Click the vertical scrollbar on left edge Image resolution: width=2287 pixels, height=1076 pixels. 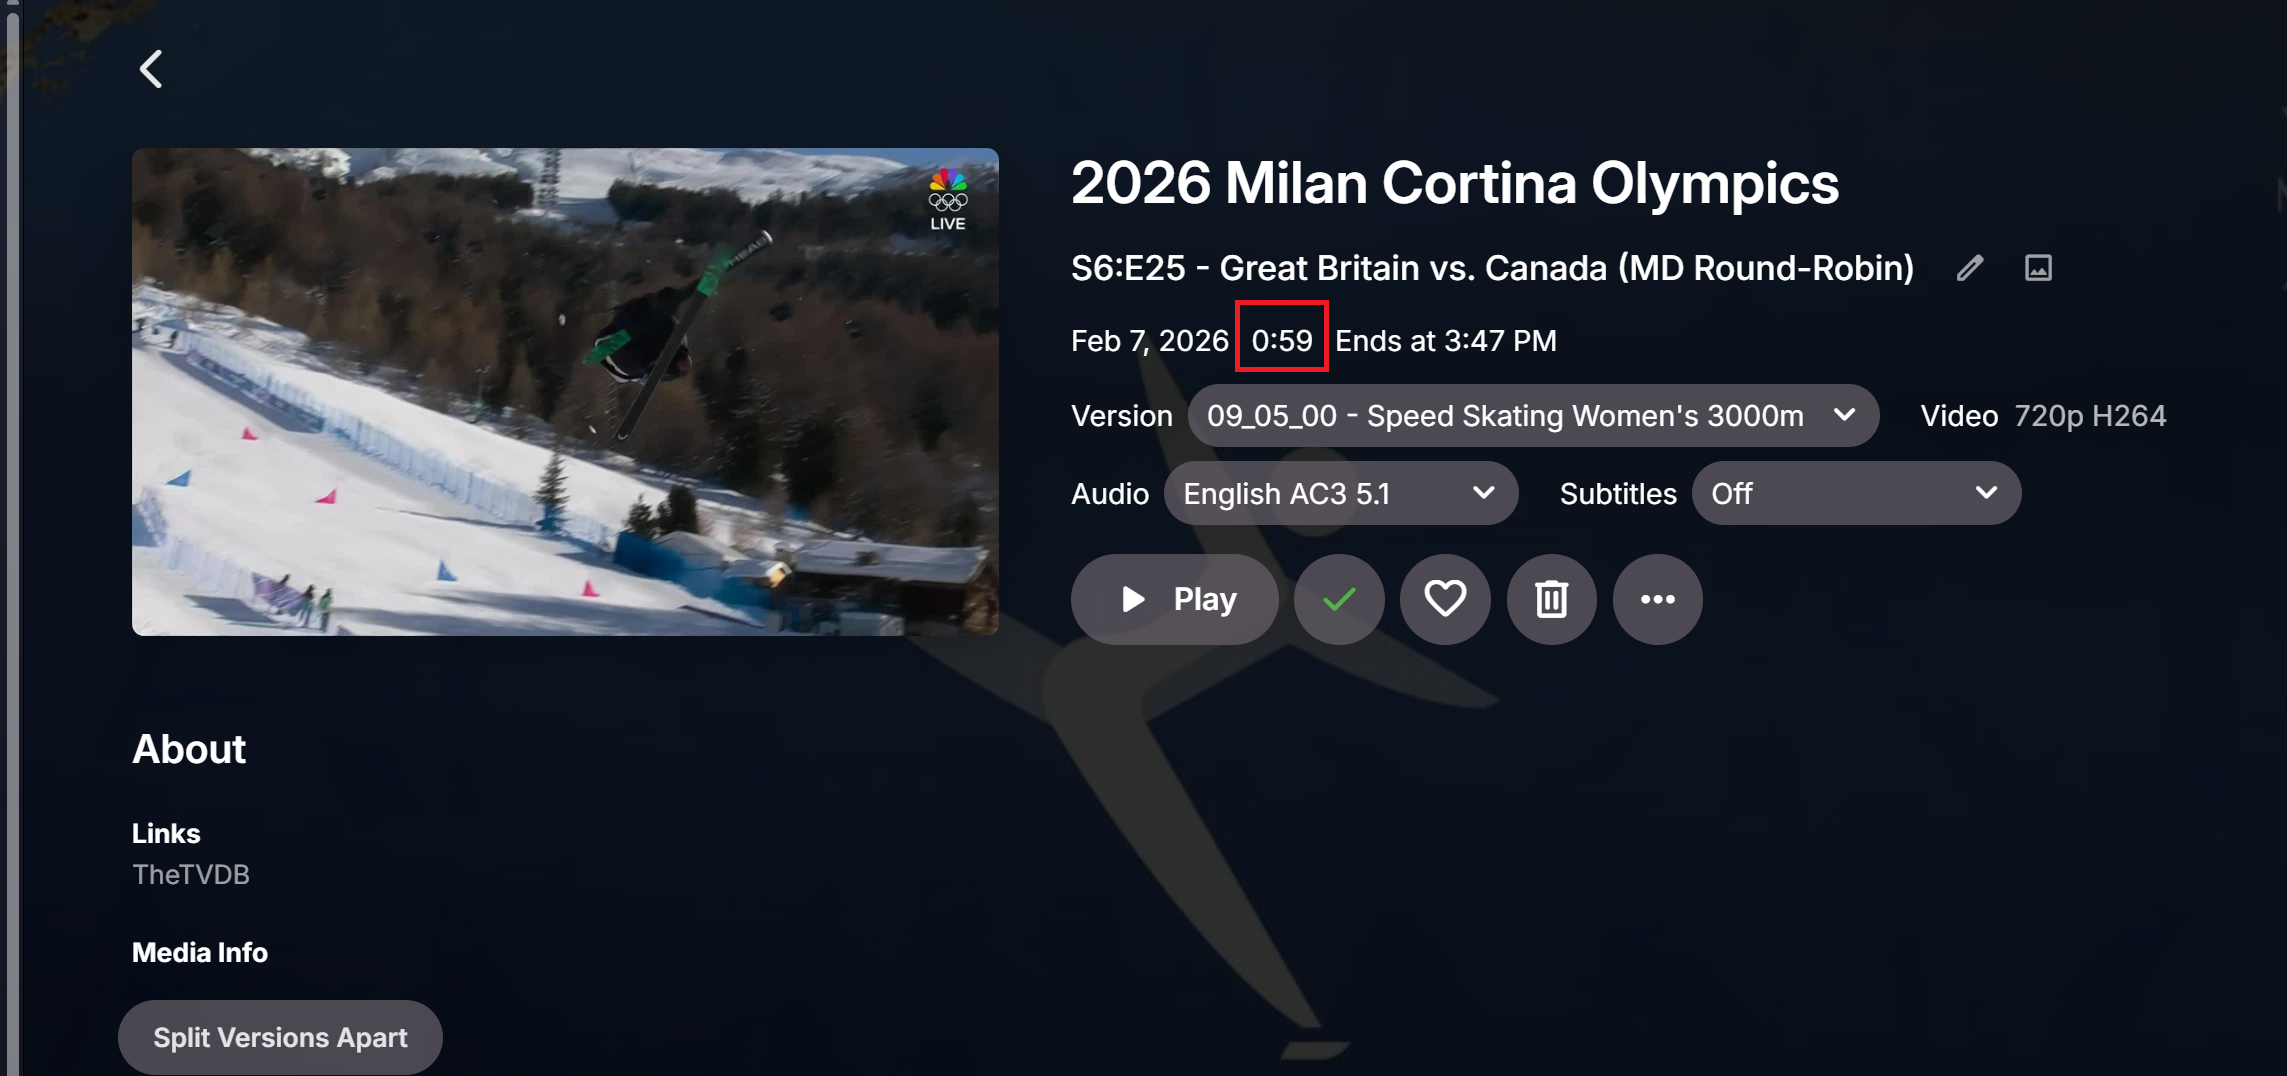(12, 538)
